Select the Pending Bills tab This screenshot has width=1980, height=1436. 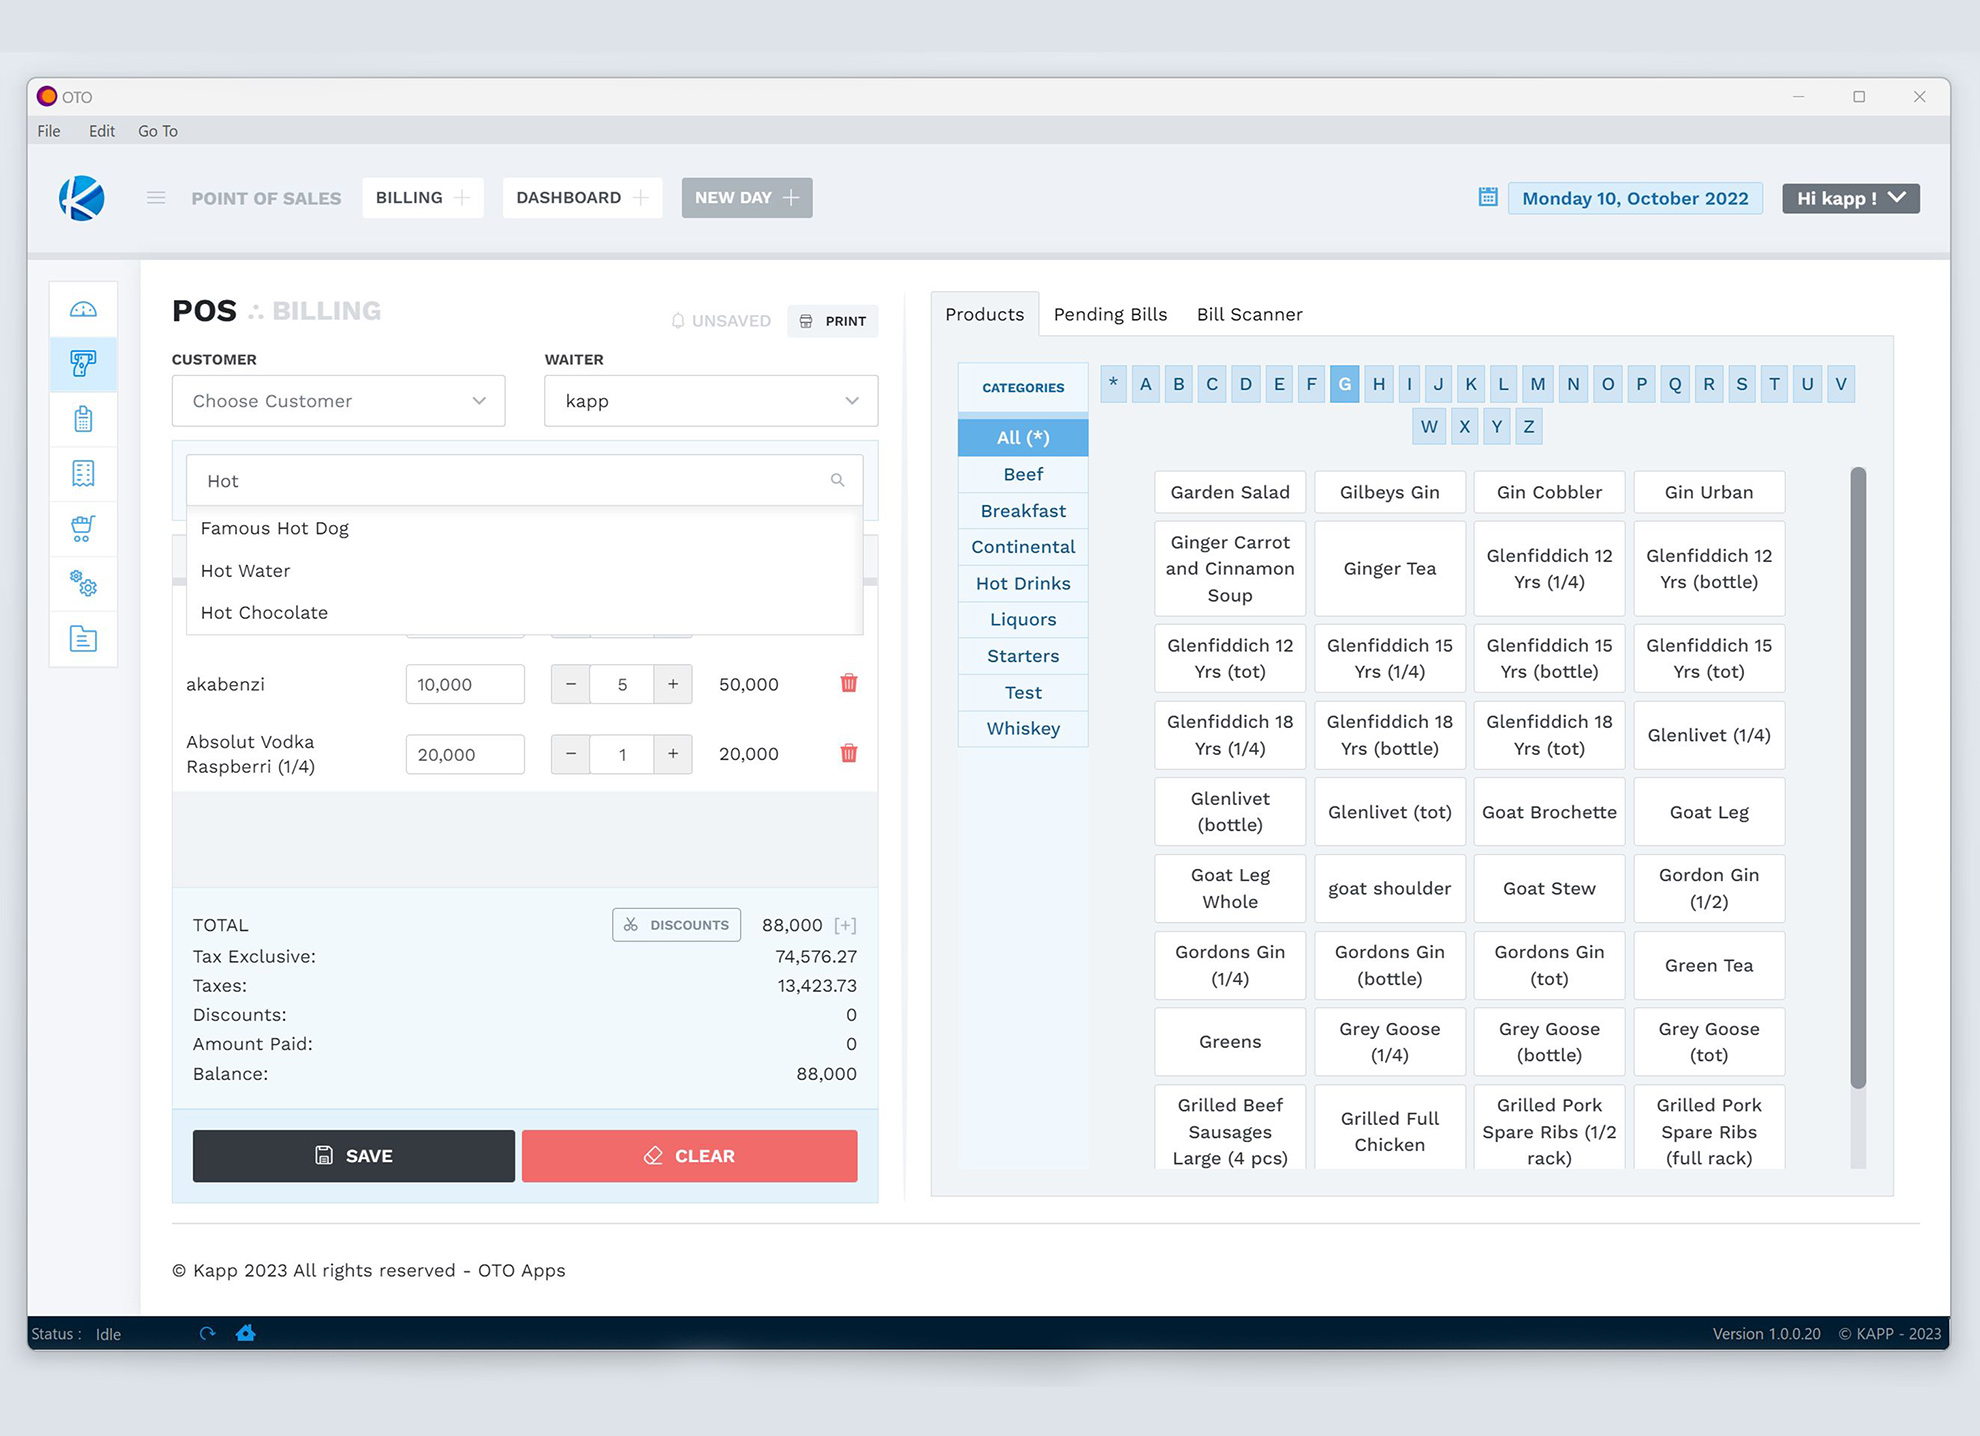[x=1110, y=314]
